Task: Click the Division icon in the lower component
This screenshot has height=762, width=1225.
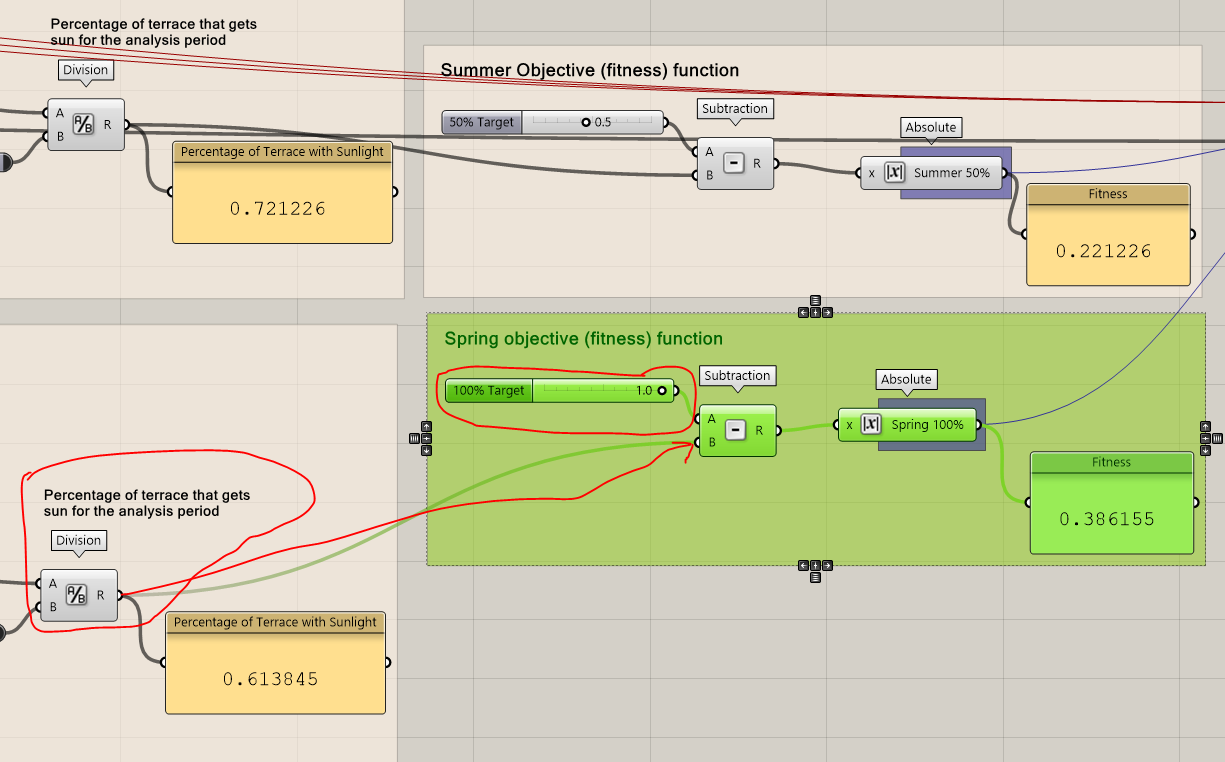Action: [x=76, y=595]
